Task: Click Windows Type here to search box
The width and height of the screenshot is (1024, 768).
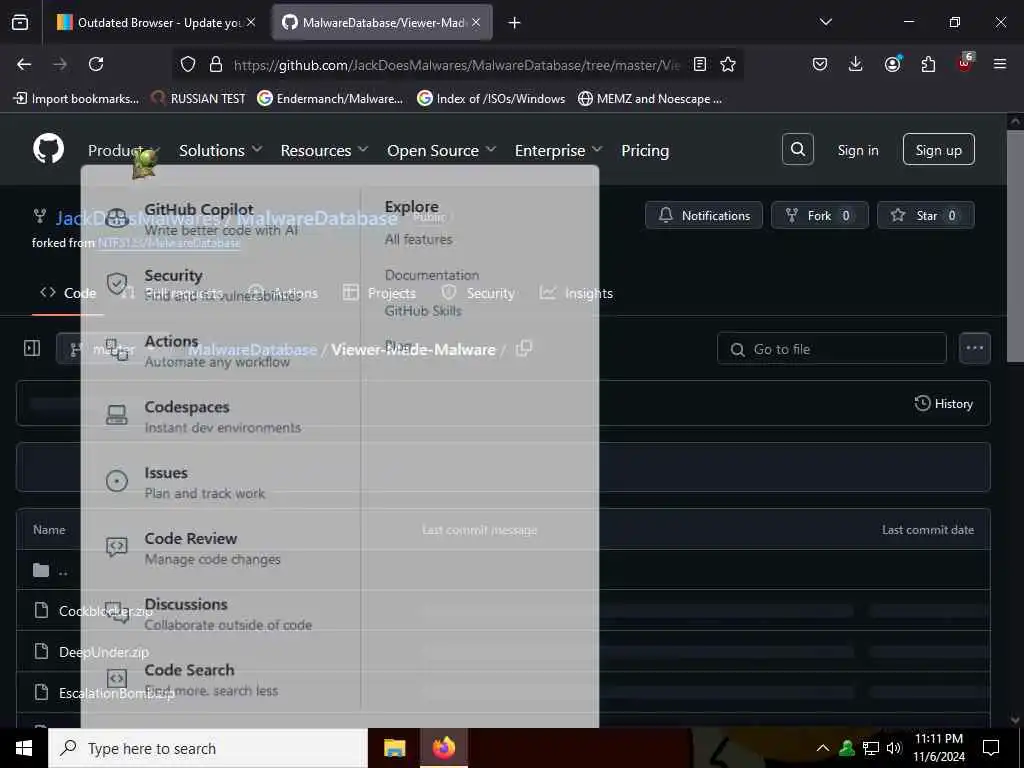Action: [208, 748]
